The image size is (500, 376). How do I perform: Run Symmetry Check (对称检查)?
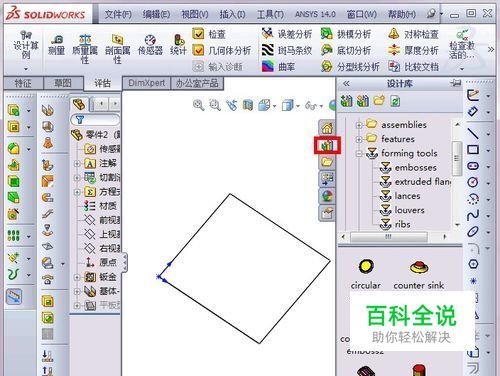coord(413,34)
